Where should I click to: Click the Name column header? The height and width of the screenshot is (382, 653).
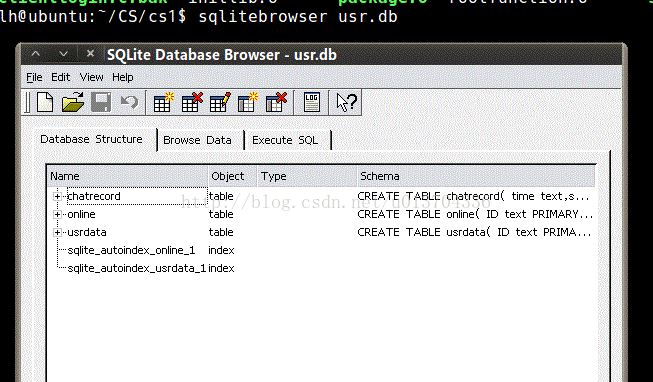pos(128,176)
